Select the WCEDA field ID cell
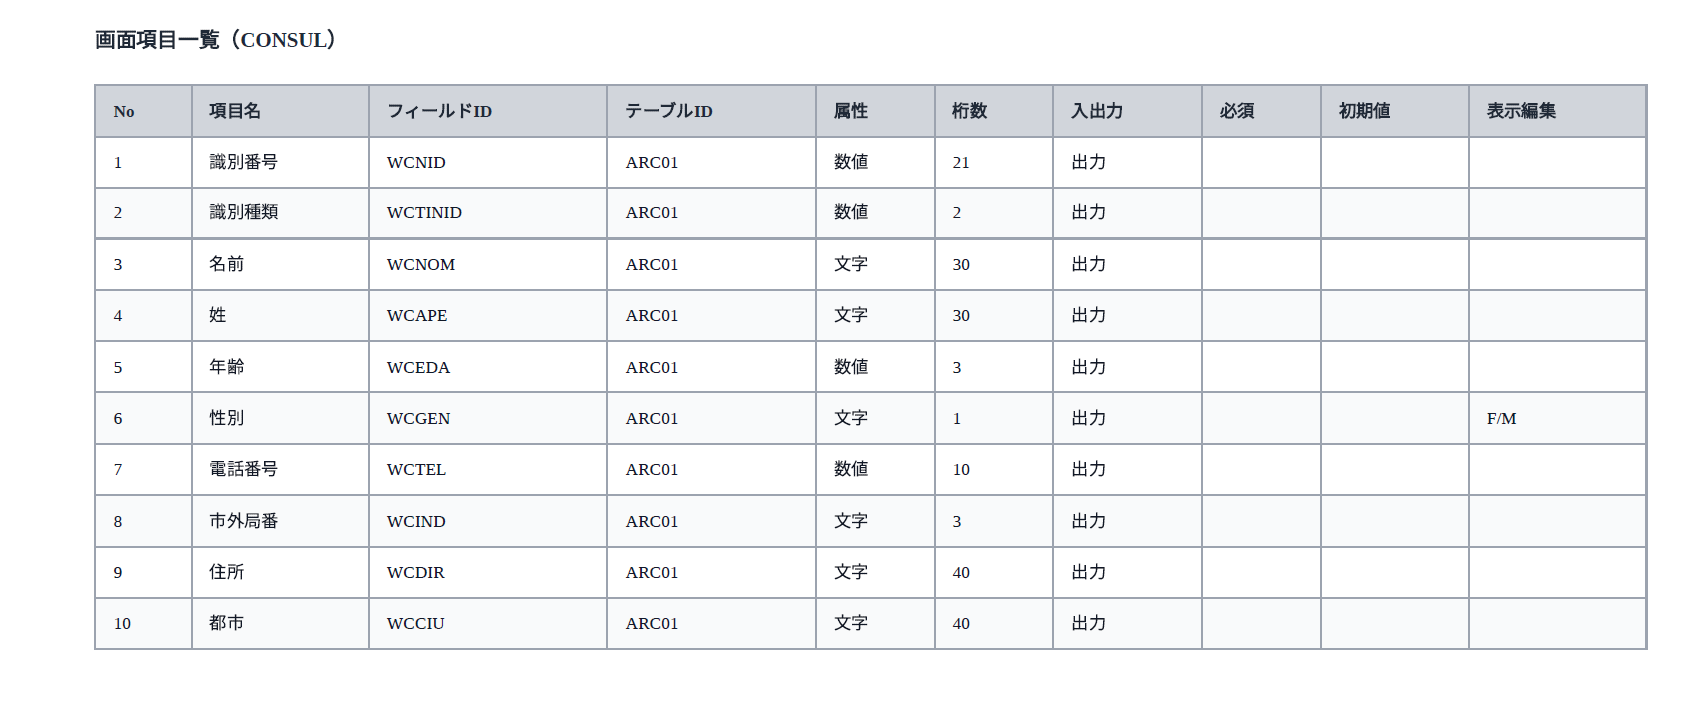This screenshot has height=707, width=1705. coord(488,367)
